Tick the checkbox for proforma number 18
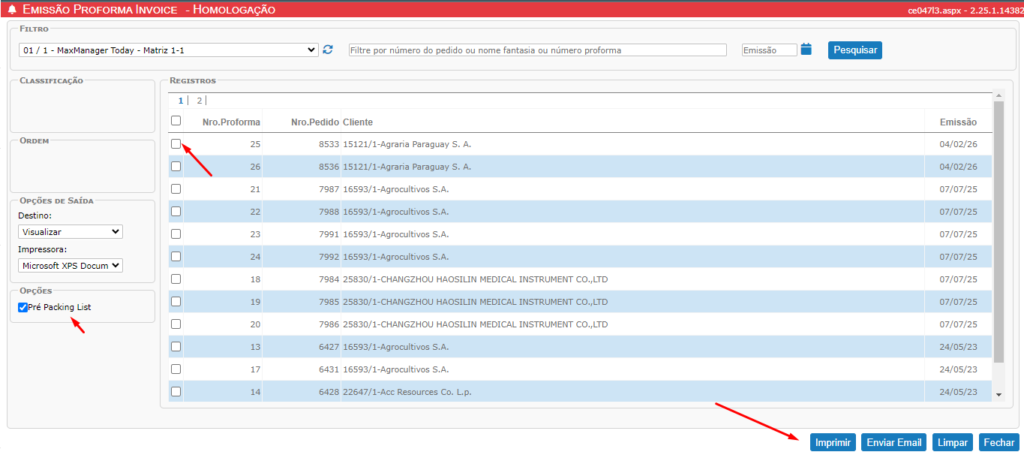The image size is (1024, 458). coord(176,279)
